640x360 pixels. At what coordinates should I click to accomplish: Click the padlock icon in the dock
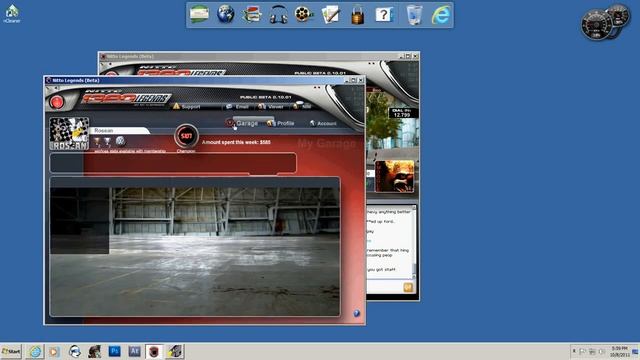point(357,16)
